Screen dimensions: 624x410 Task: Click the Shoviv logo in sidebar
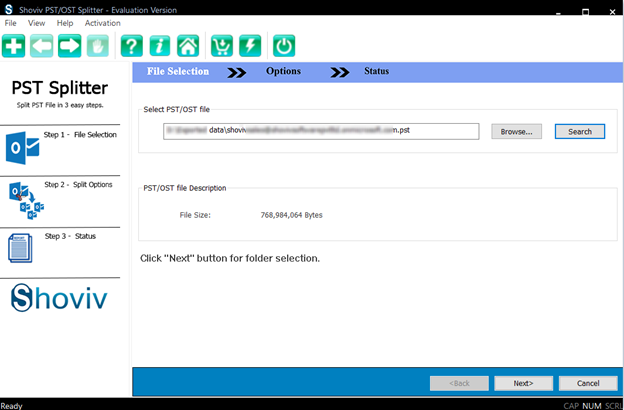tap(59, 298)
